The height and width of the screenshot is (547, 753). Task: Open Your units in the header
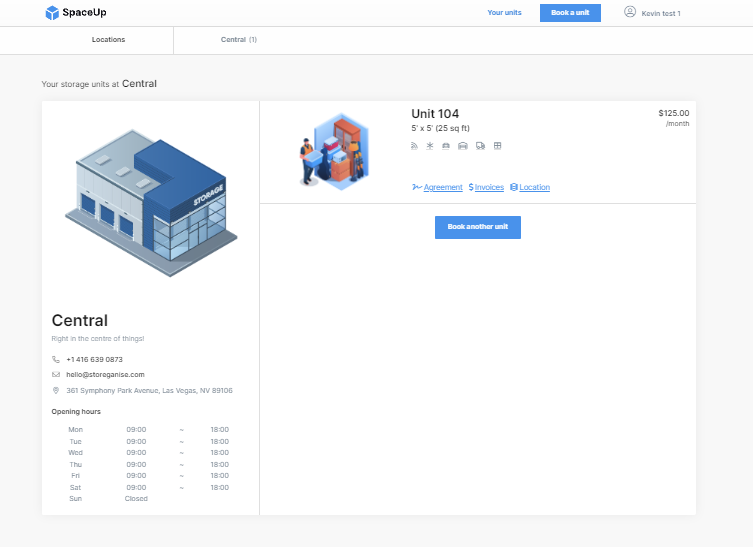pos(504,12)
